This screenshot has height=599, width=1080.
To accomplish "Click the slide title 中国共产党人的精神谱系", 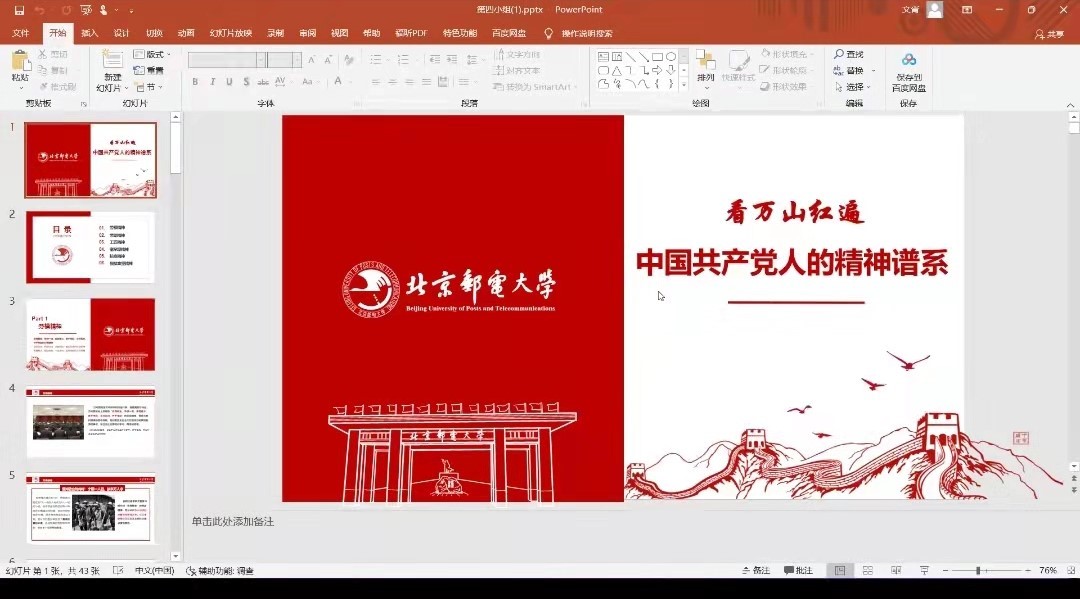I will [792, 263].
